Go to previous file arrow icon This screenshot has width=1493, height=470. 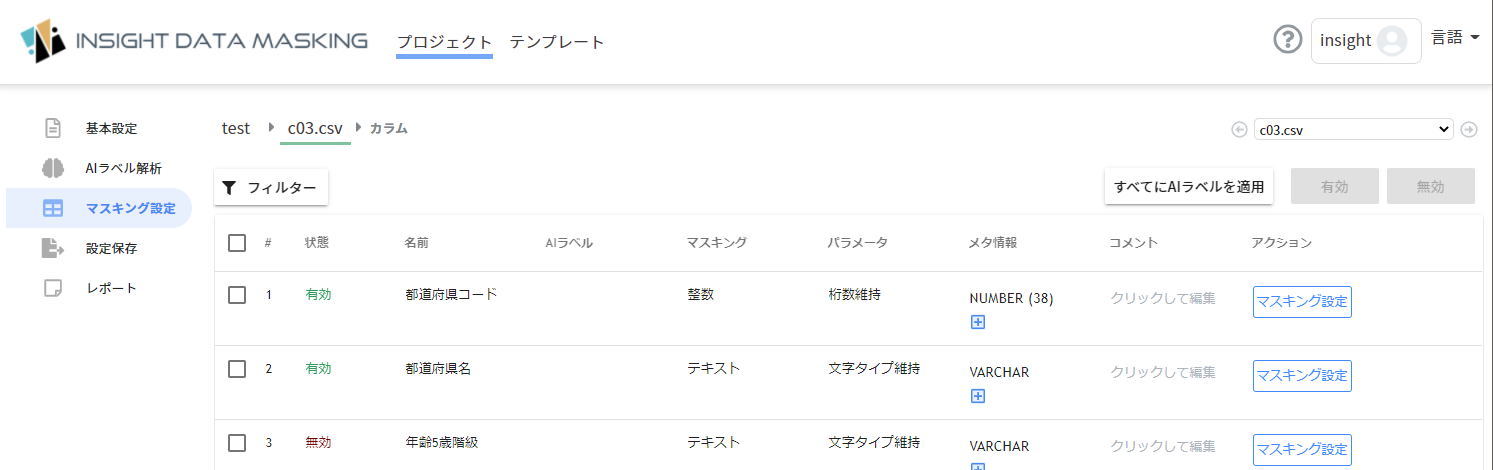(1239, 129)
